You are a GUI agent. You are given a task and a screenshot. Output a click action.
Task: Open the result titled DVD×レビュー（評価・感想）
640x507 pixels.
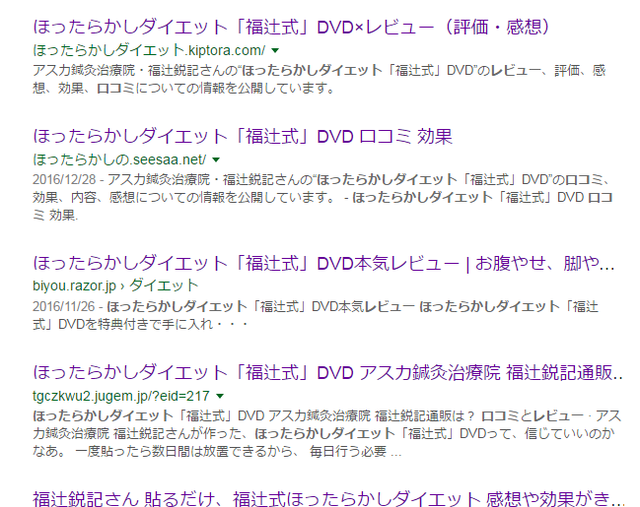click(291, 27)
